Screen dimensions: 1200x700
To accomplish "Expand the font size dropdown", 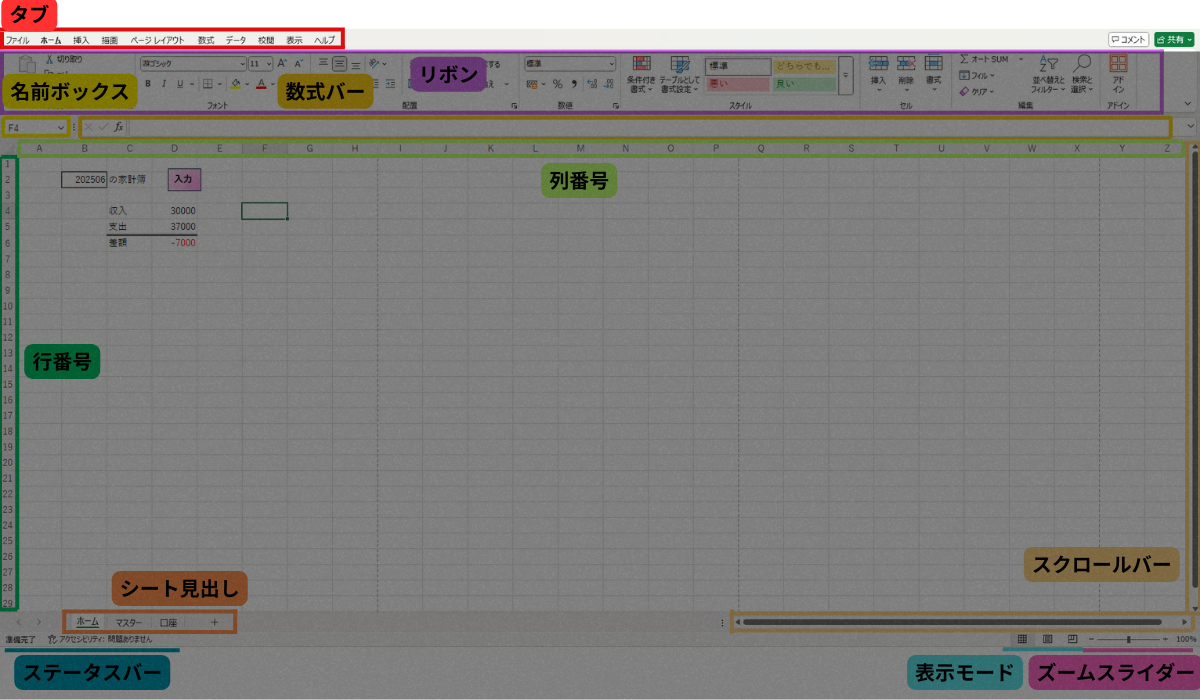I will click(x=268, y=63).
